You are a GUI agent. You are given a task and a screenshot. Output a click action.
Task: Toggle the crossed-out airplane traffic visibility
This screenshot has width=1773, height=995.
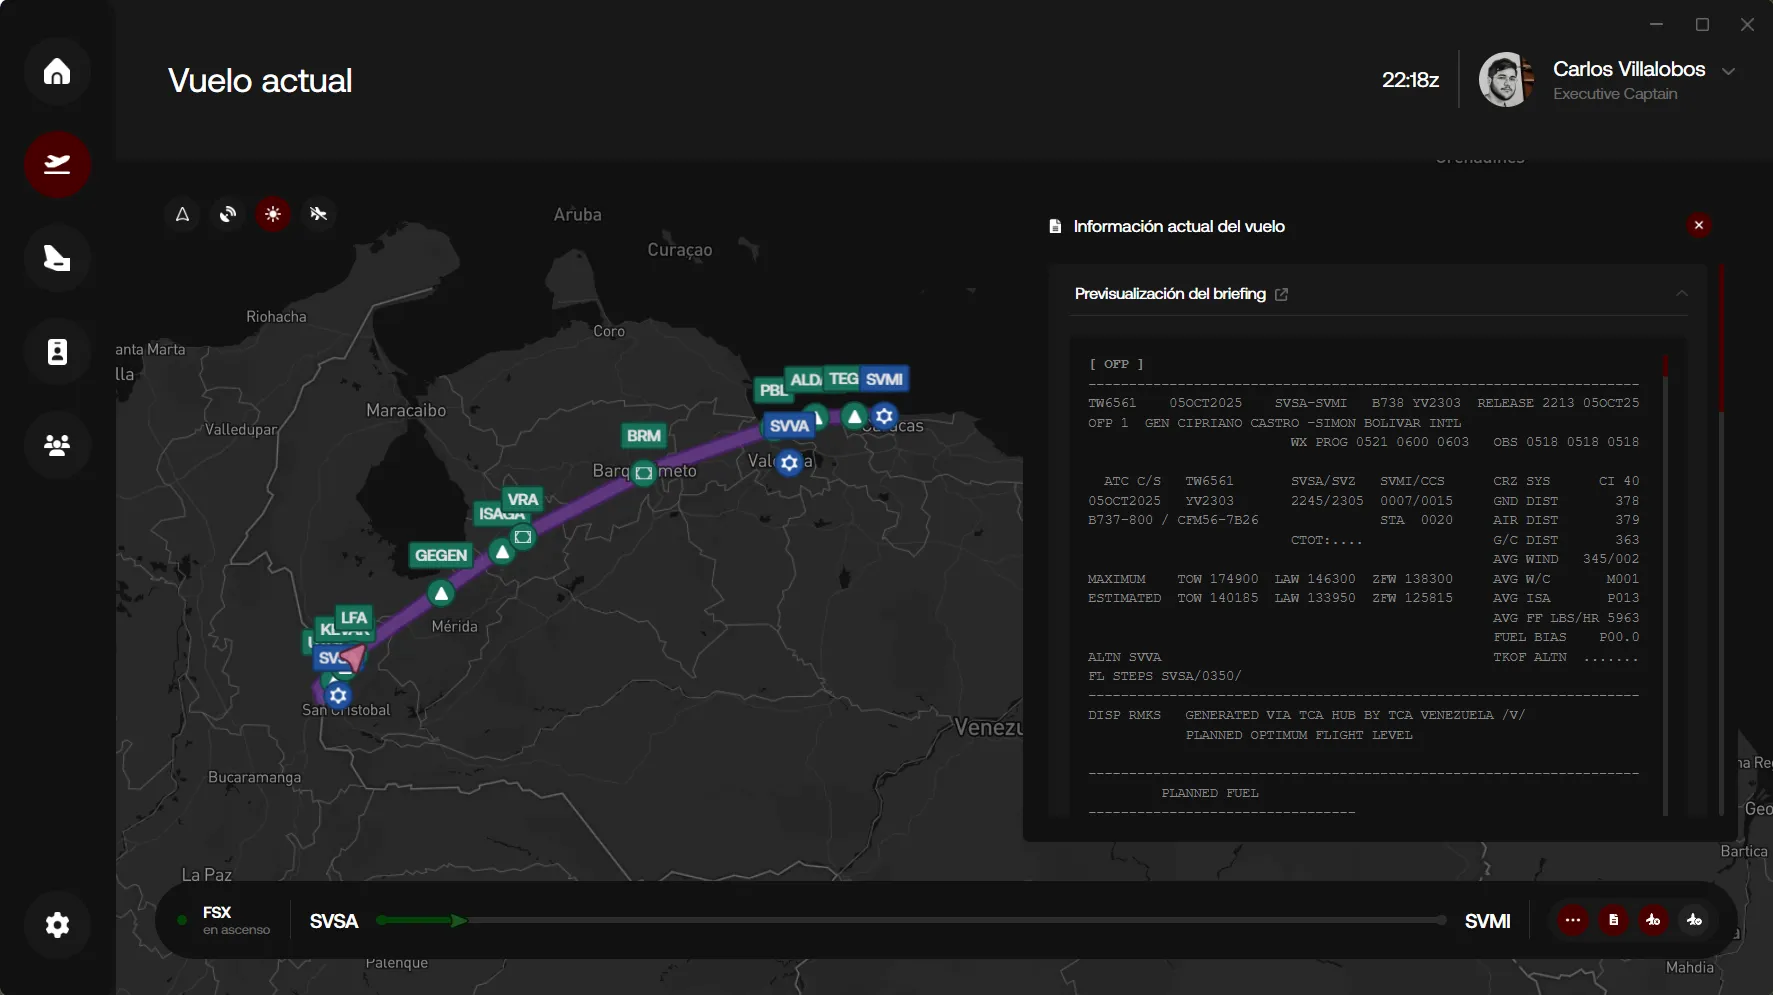(x=319, y=214)
